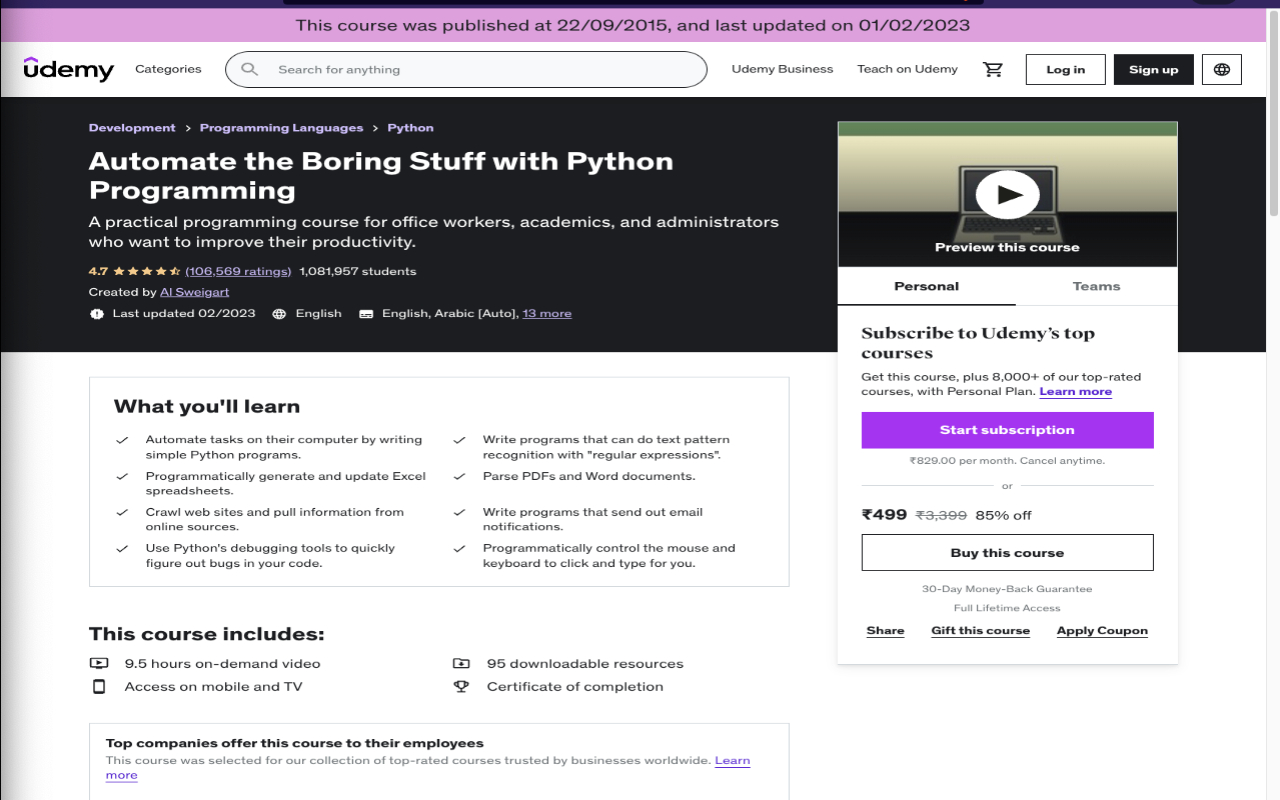The width and height of the screenshot is (1280, 800).
Task: Open the shopping cart icon
Action: pos(993,69)
